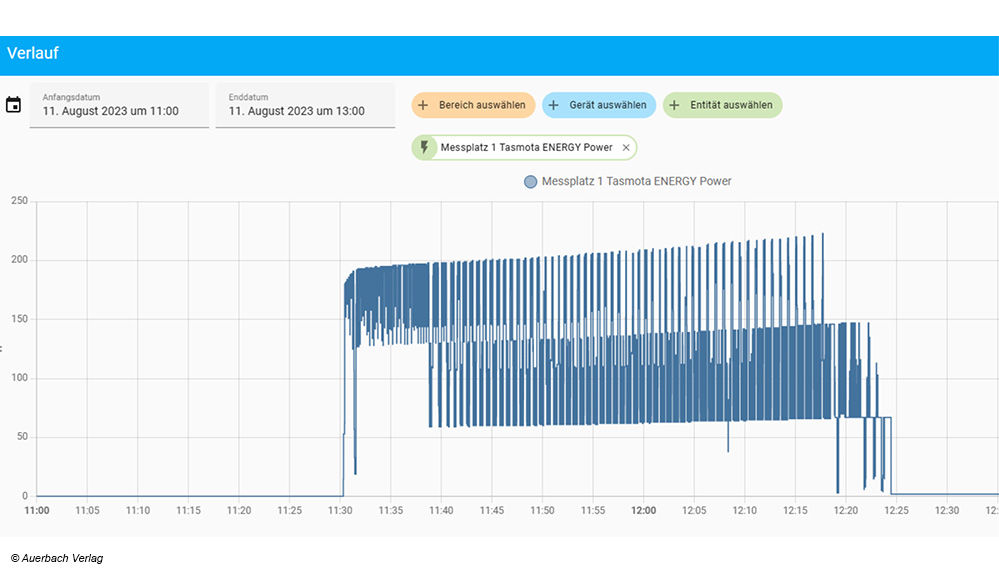
Task: Click the 200 value on the y-axis
Action: [20, 259]
